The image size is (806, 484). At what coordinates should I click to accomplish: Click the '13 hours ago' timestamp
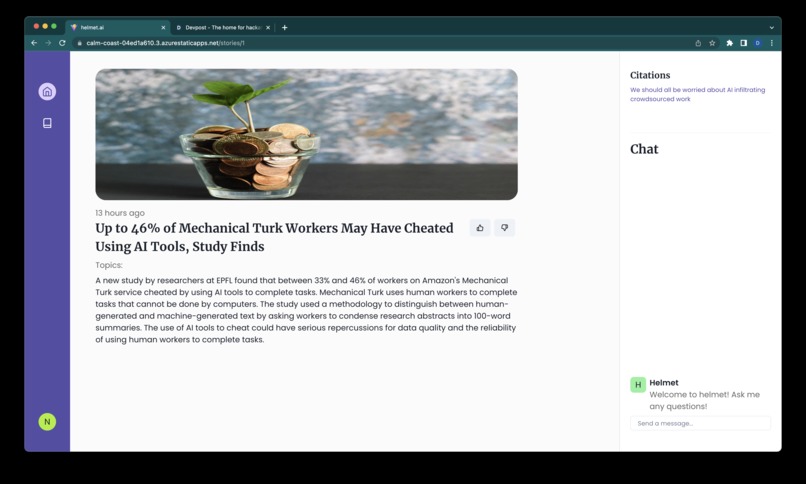[x=120, y=213]
